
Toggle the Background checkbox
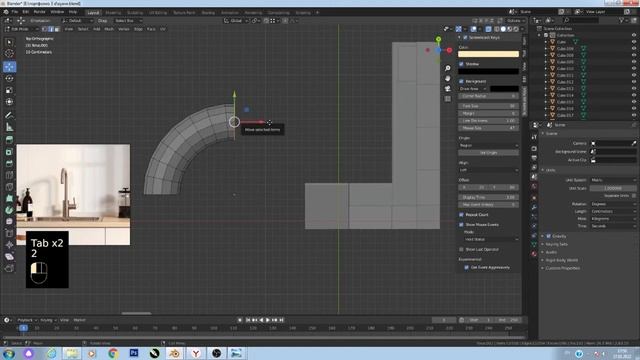click(461, 81)
